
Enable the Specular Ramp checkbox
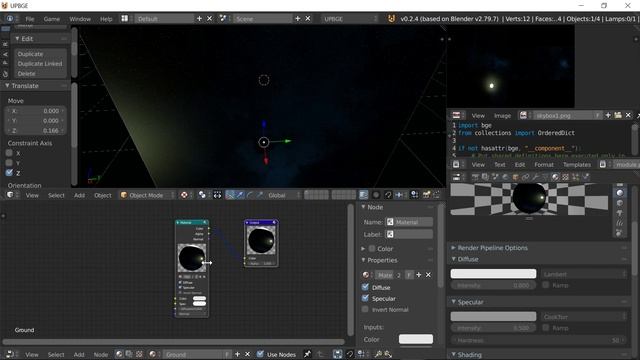tap(546, 328)
